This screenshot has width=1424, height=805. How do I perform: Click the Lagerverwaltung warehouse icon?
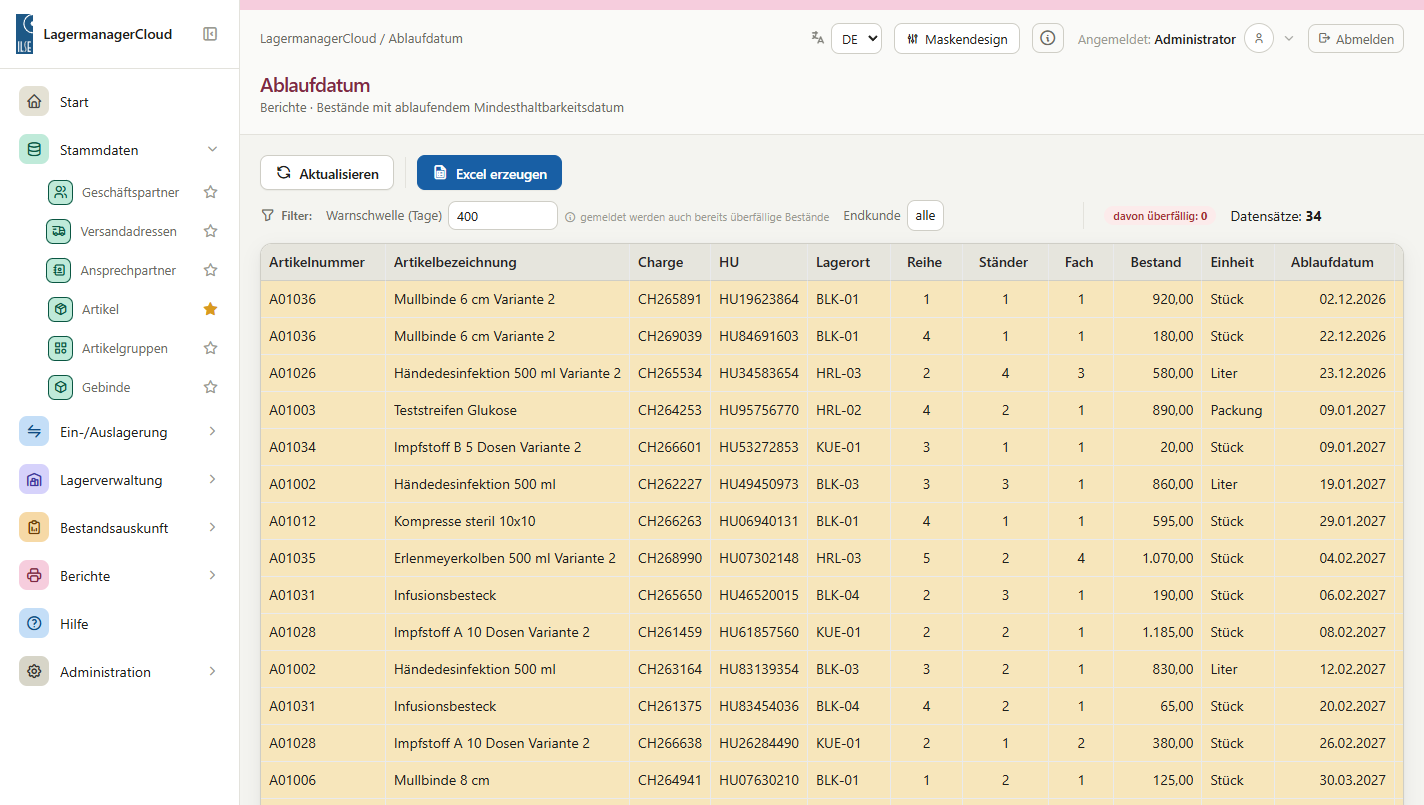click(x=34, y=480)
